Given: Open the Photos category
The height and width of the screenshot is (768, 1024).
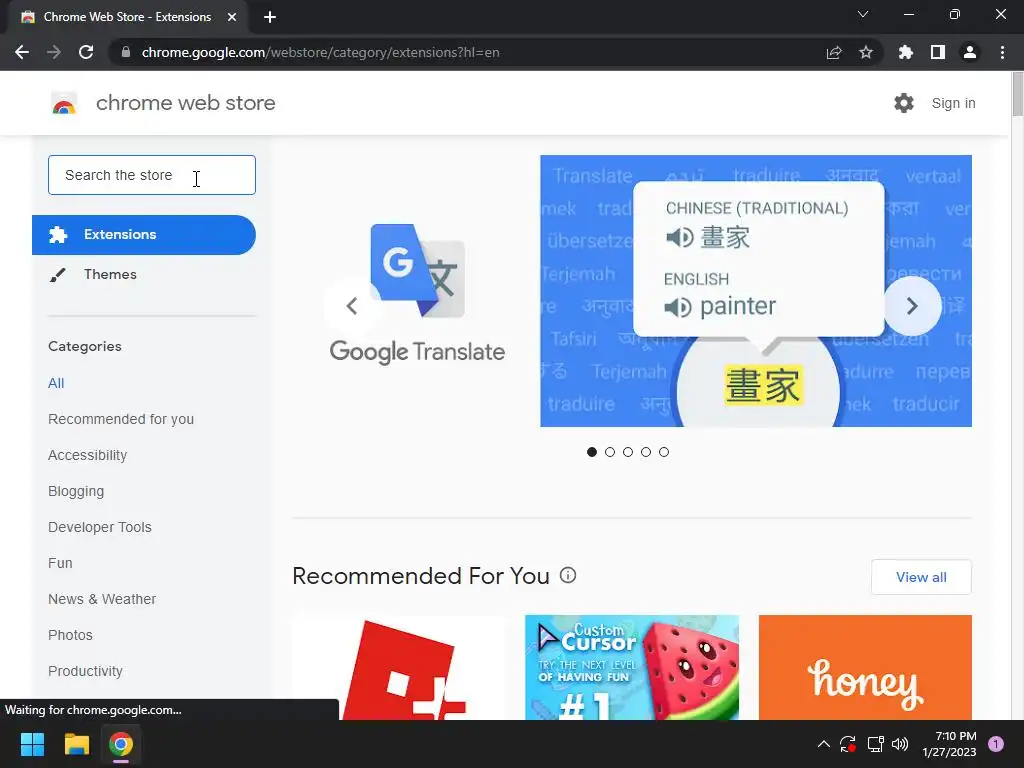Looking at the screenshot, I should click(71, 635).
